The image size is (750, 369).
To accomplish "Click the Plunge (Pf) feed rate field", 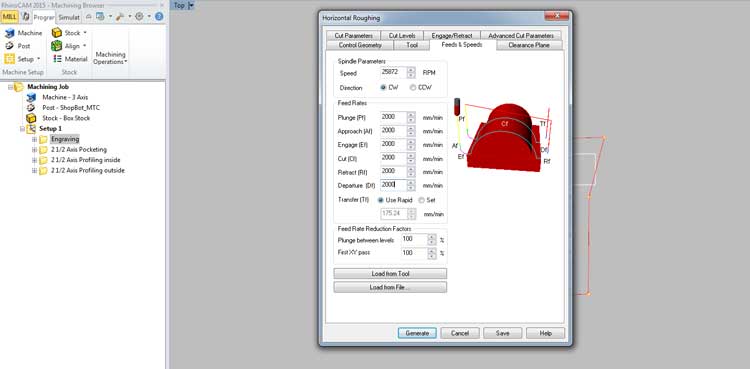I will tap(393, 117).
